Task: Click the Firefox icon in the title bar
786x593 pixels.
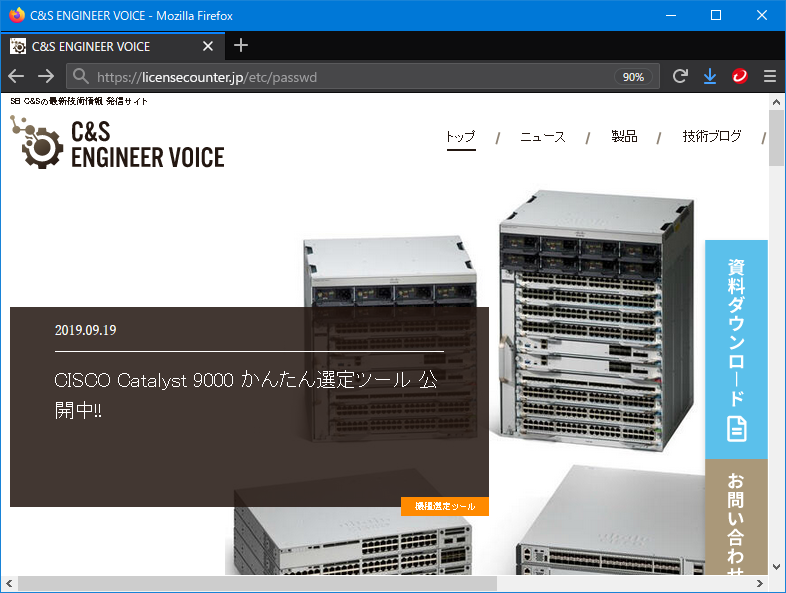Action: coord(17,15)
